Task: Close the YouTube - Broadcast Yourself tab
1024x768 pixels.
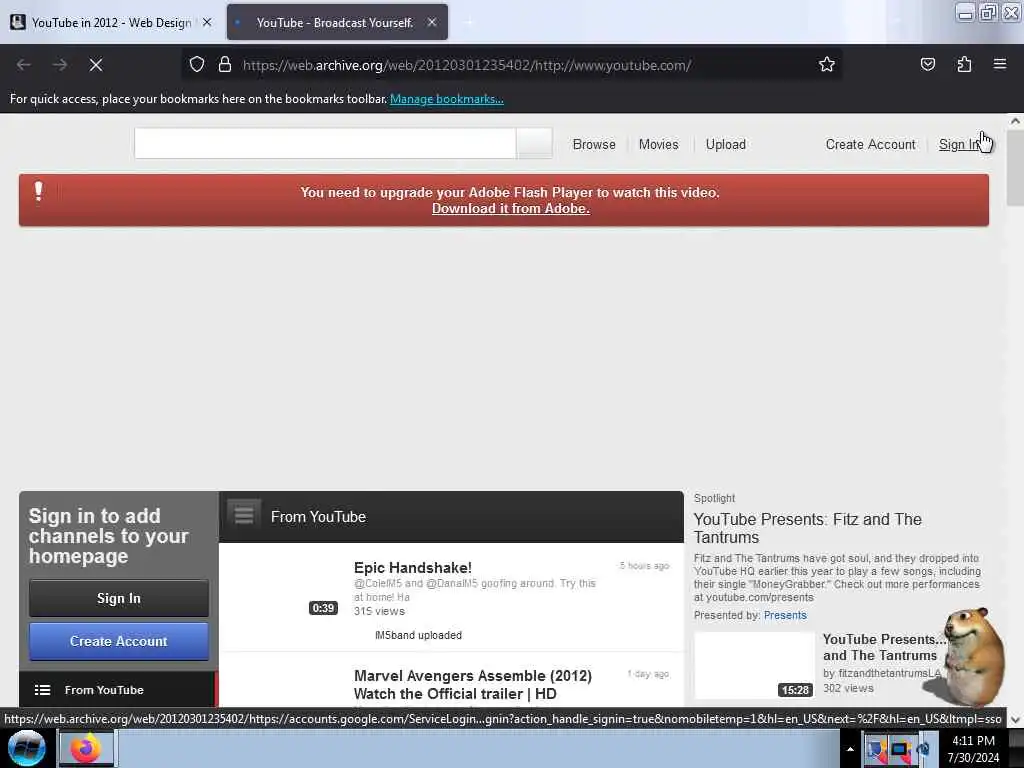Action: (x=432, y=22)
